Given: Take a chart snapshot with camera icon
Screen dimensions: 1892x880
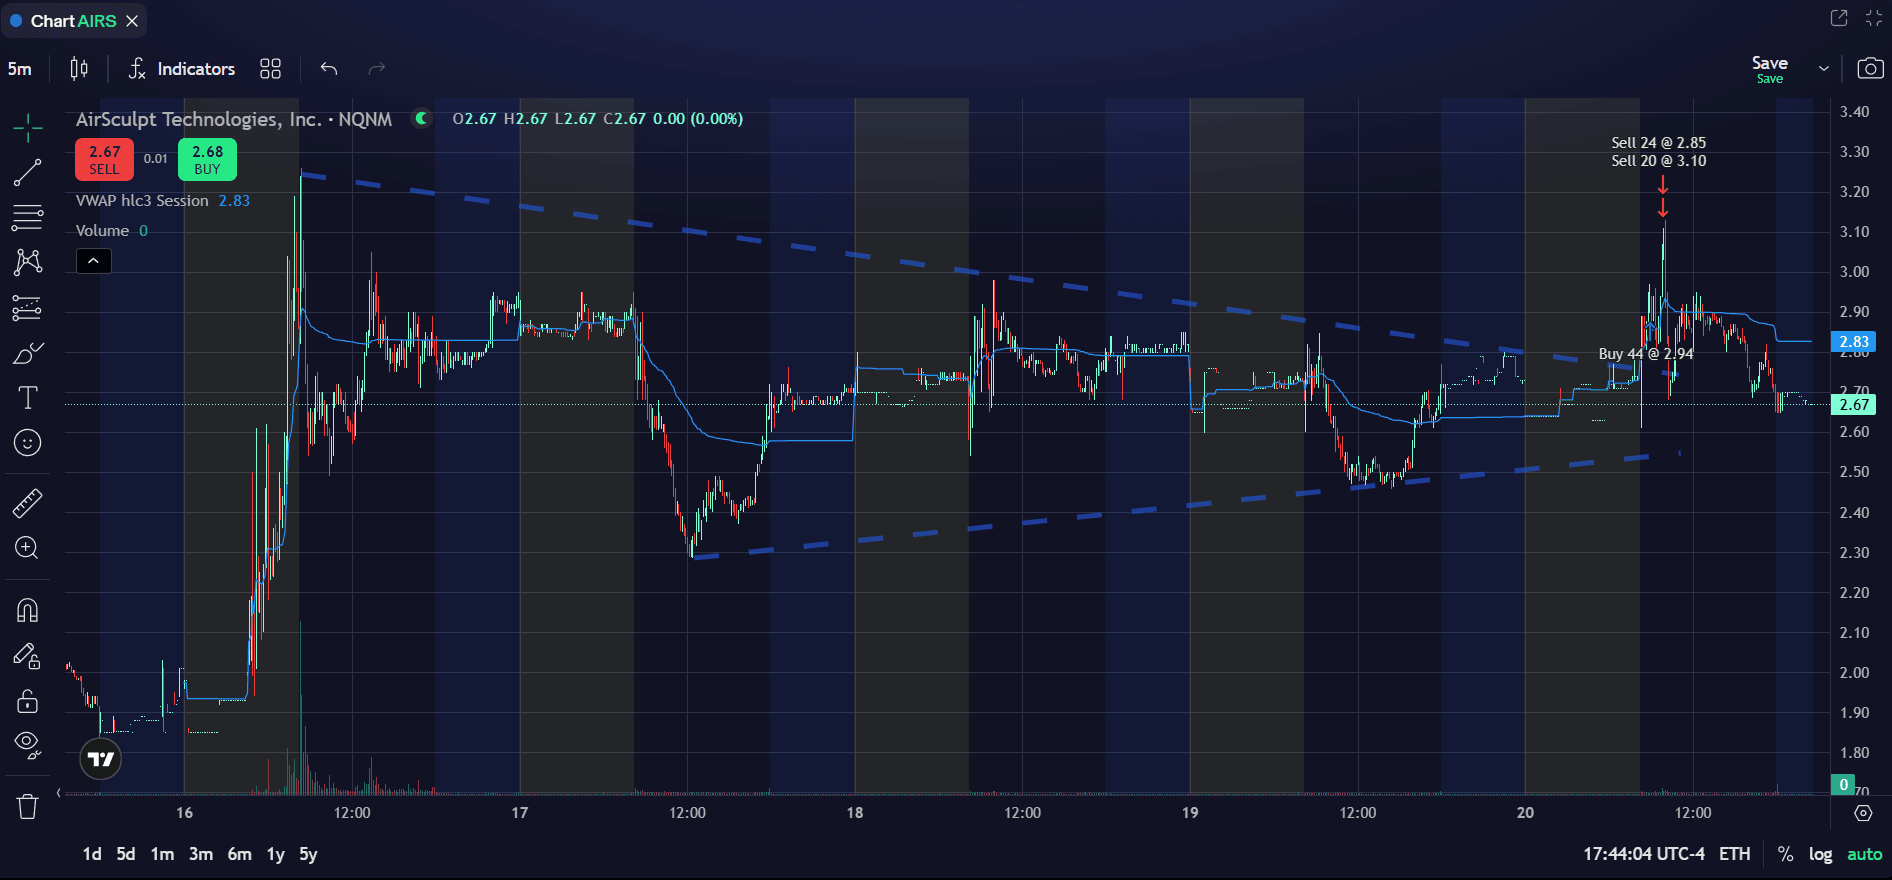Looking at the screenshot, I should 1869,68.
